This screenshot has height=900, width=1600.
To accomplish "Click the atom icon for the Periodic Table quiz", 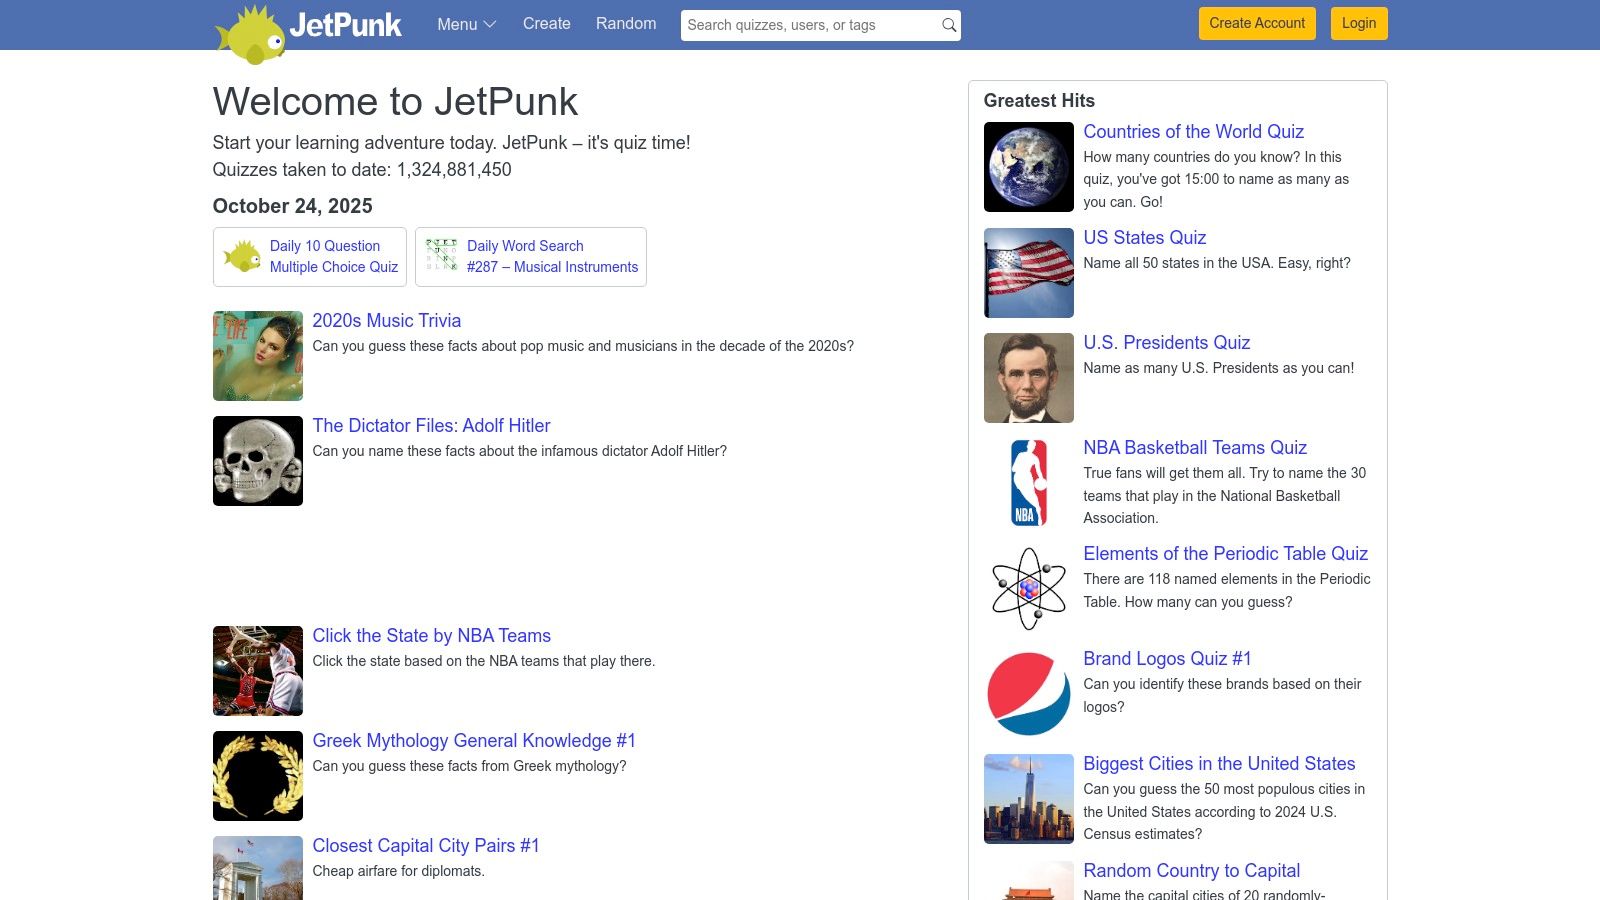I will pyautogui.click(x=1028, y=588).
